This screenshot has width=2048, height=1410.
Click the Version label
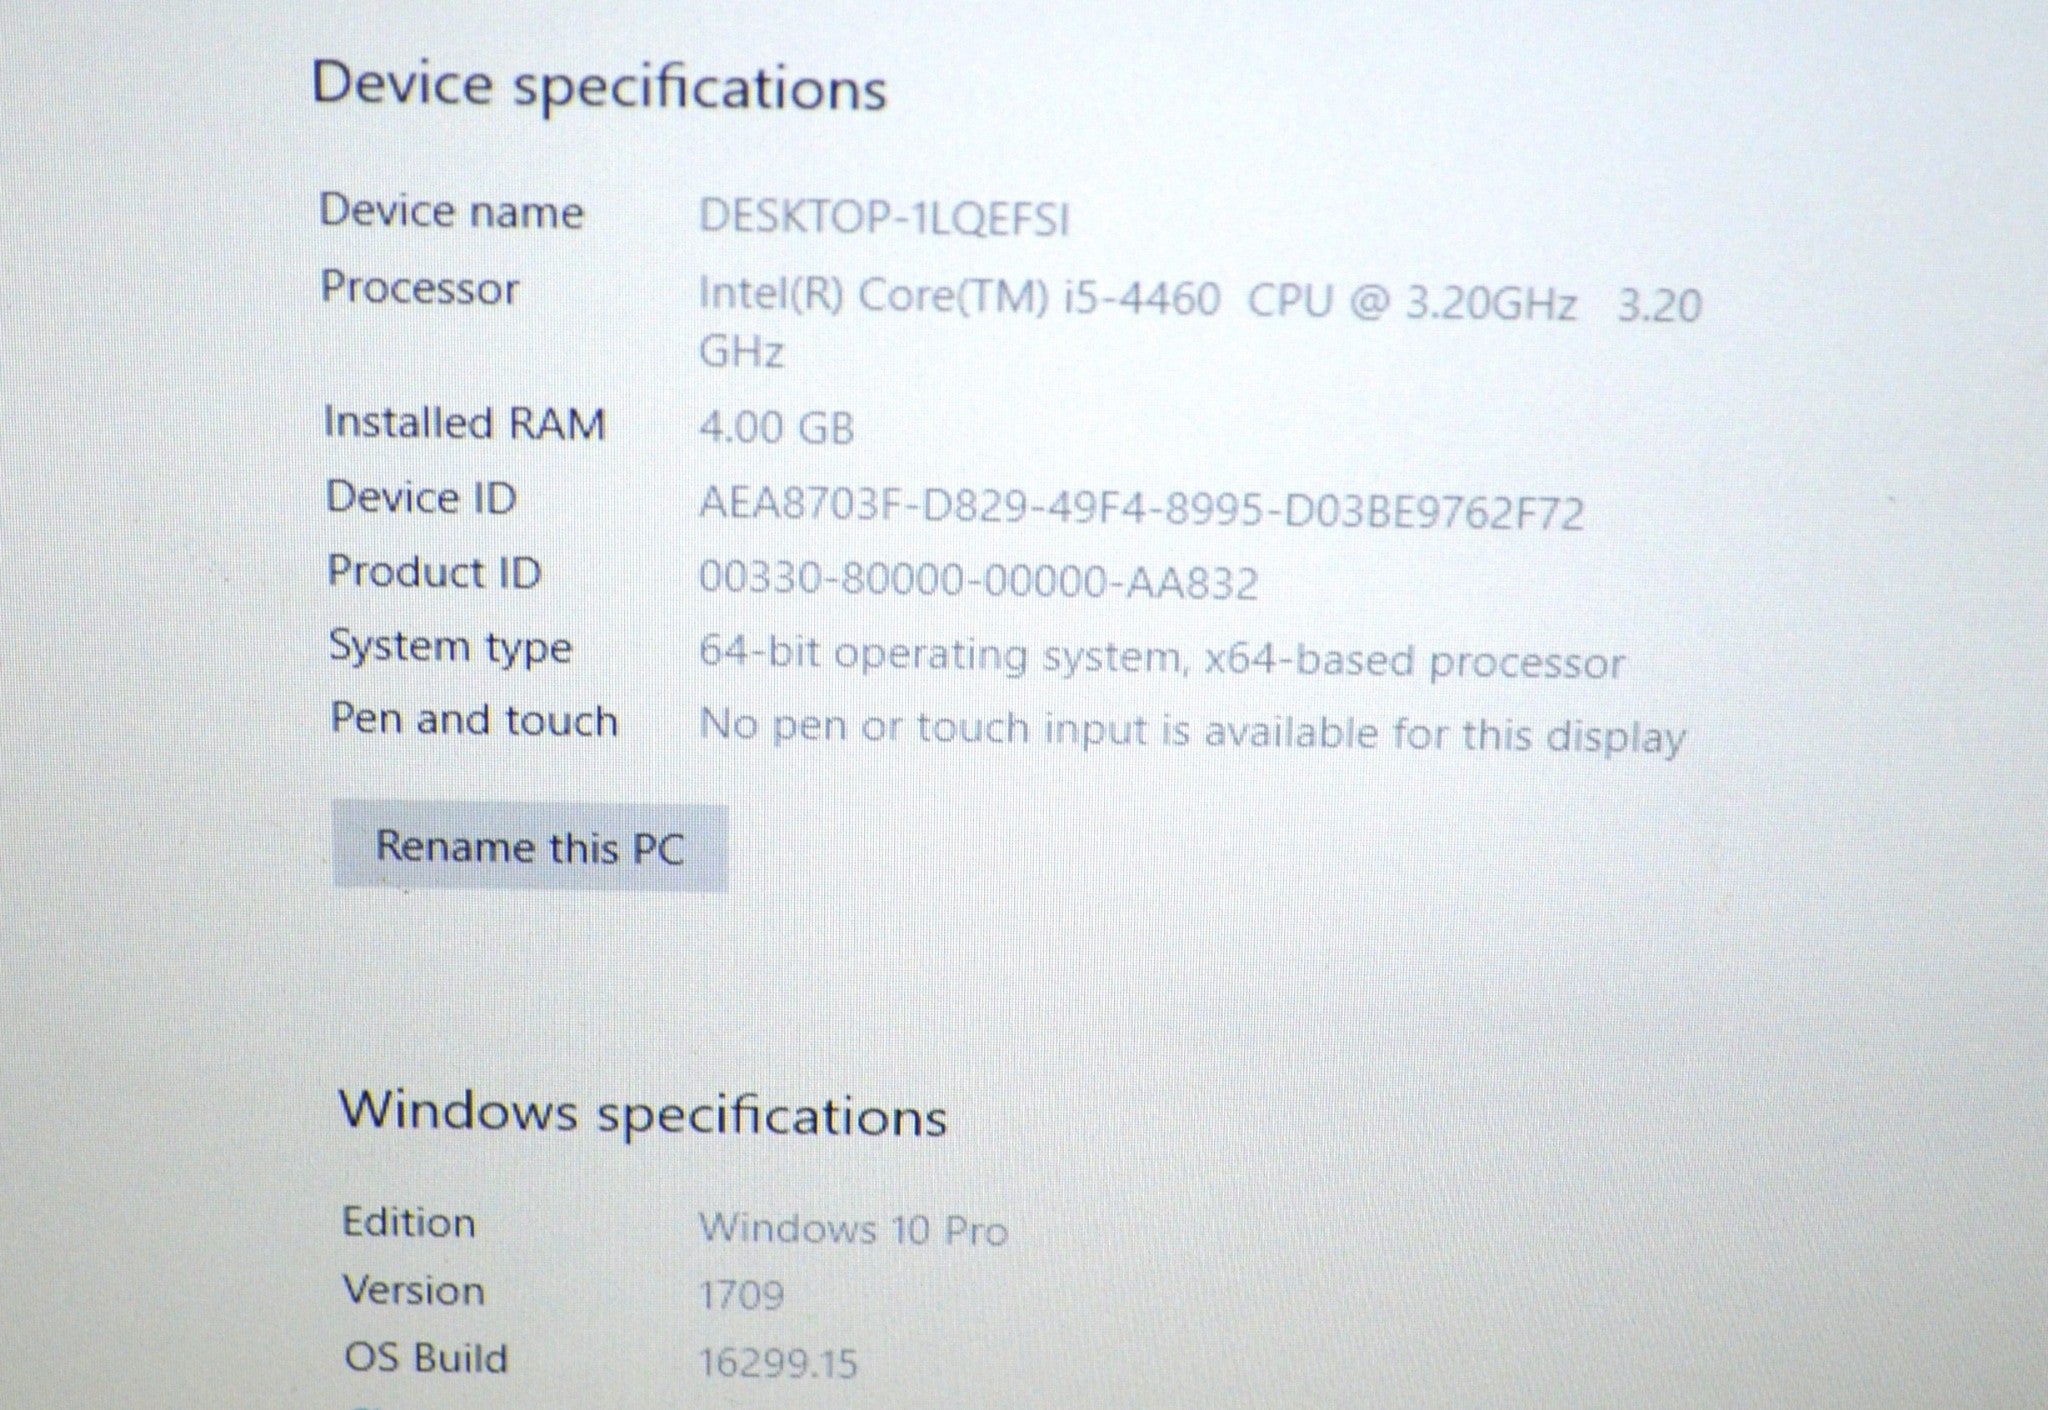click(x=413, y=1290)
